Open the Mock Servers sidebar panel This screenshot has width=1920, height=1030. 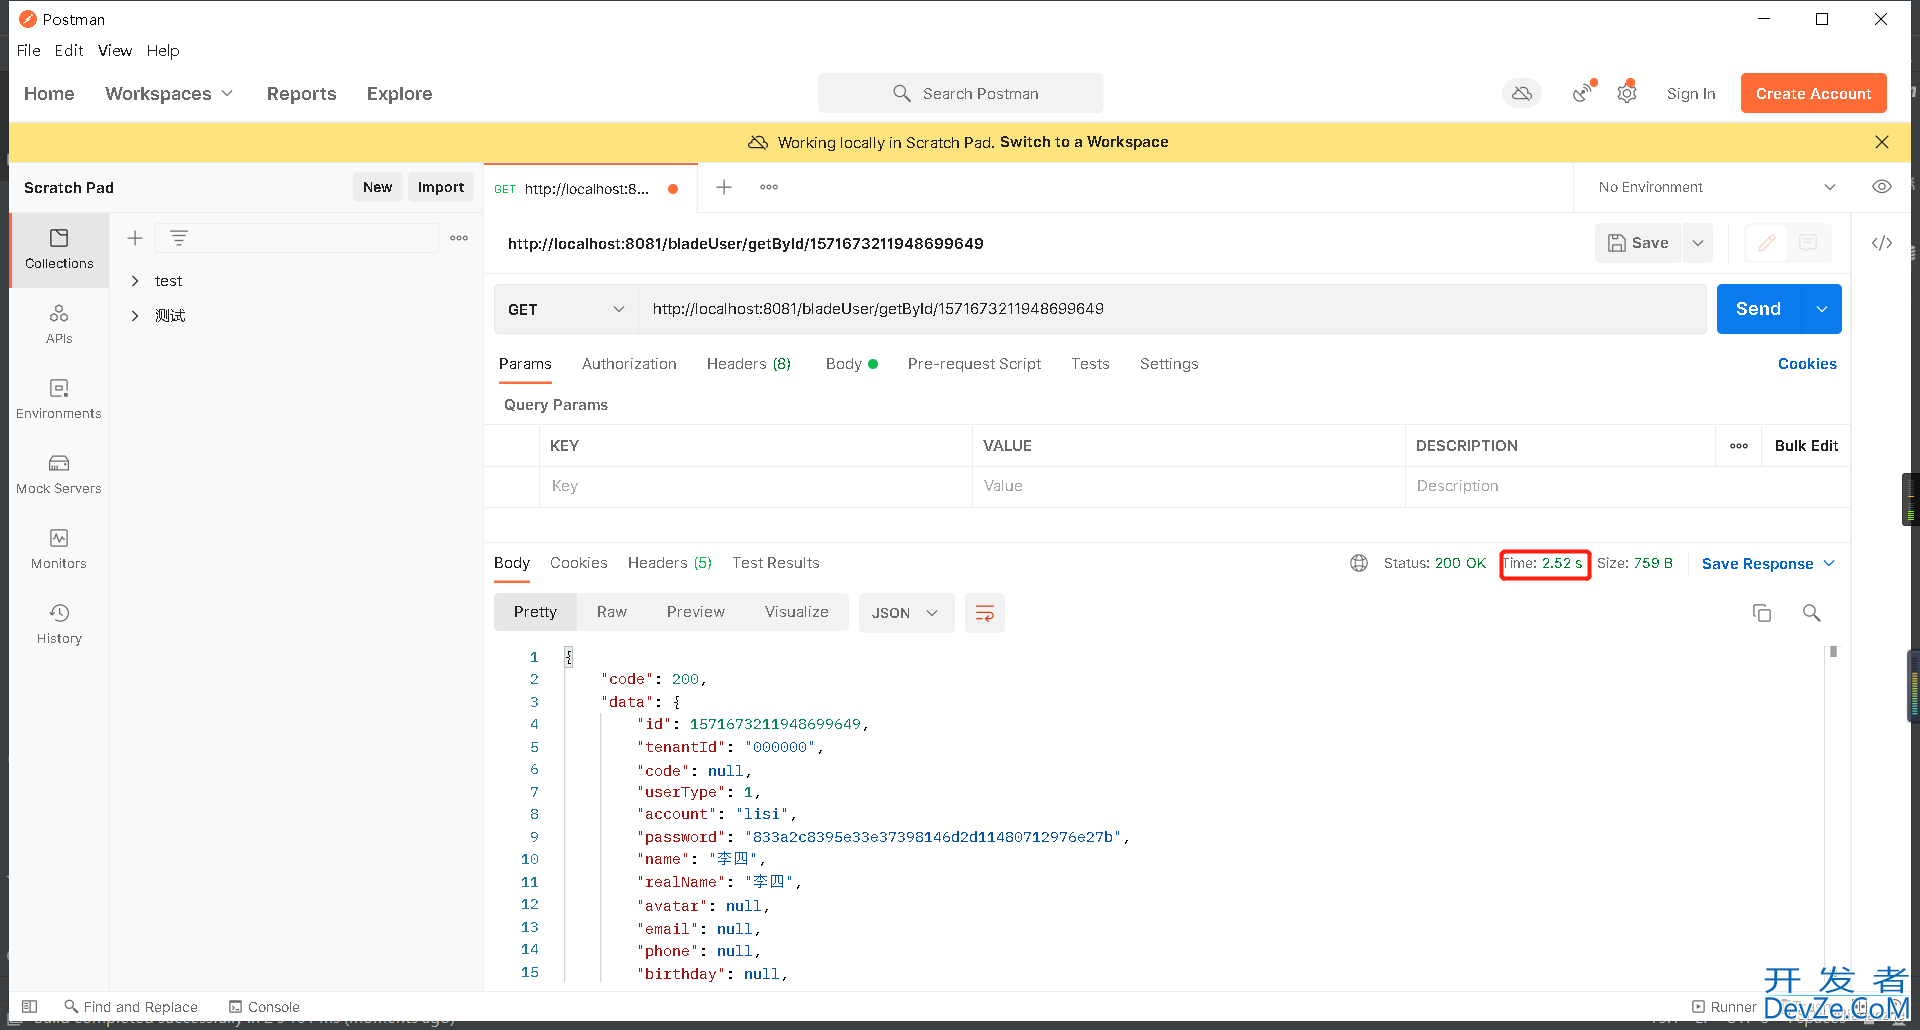click(59, 474)
